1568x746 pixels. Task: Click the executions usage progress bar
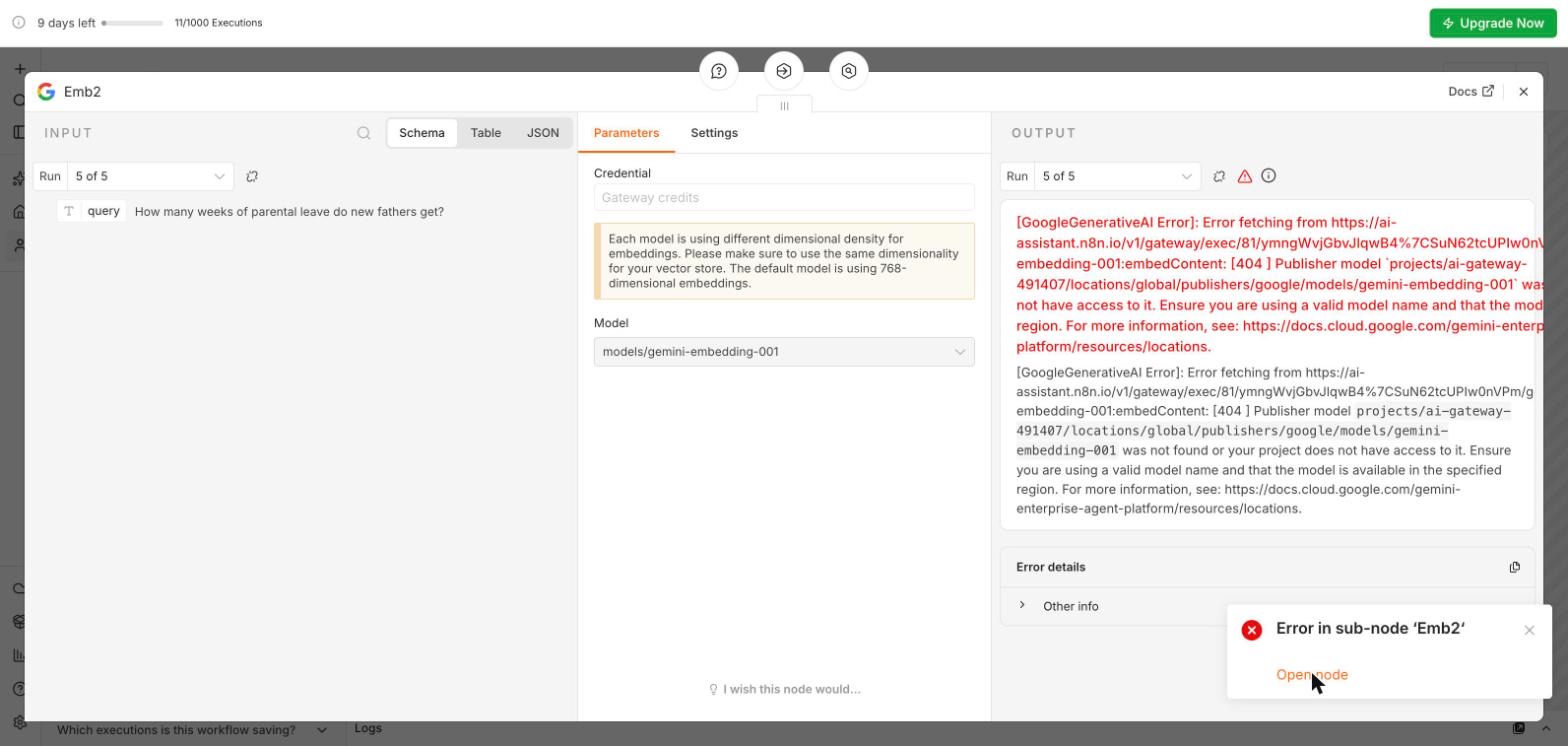coord(132,23)
